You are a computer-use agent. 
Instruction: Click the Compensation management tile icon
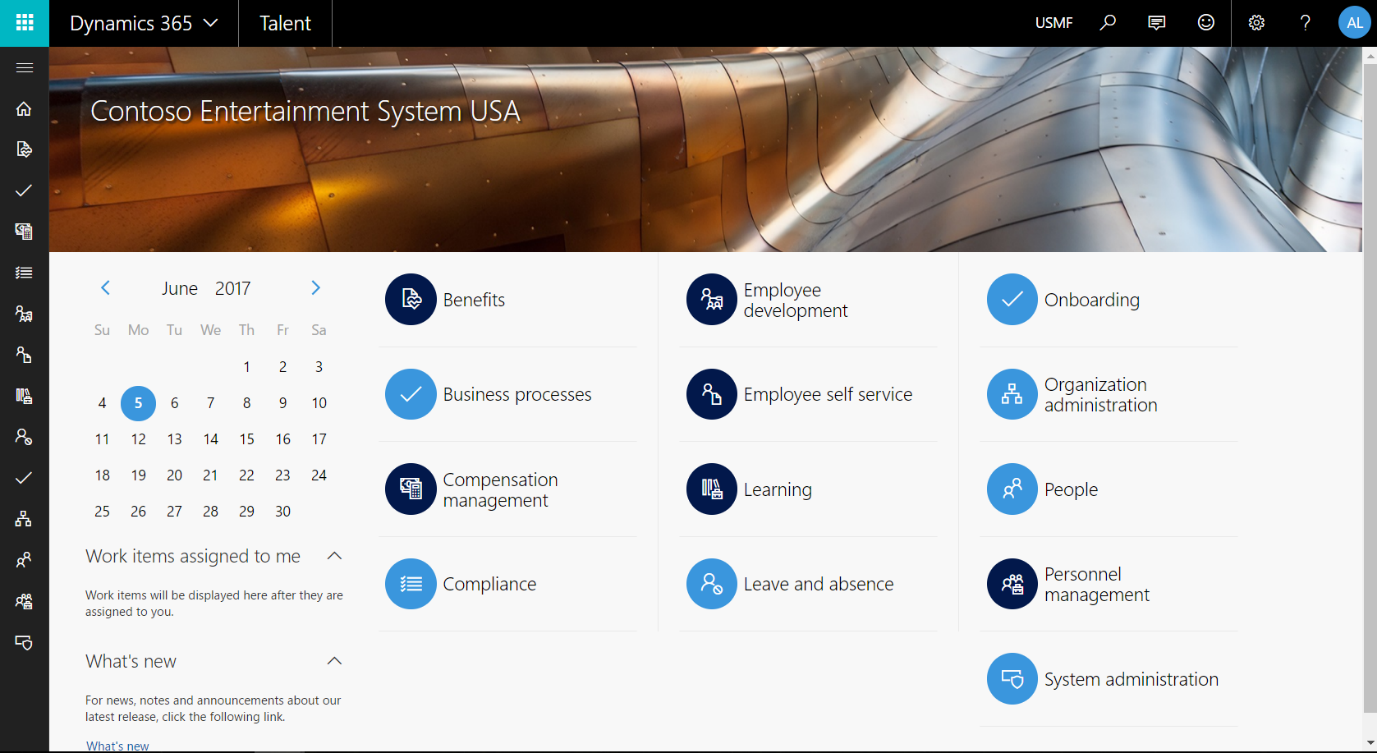(410, 489)
